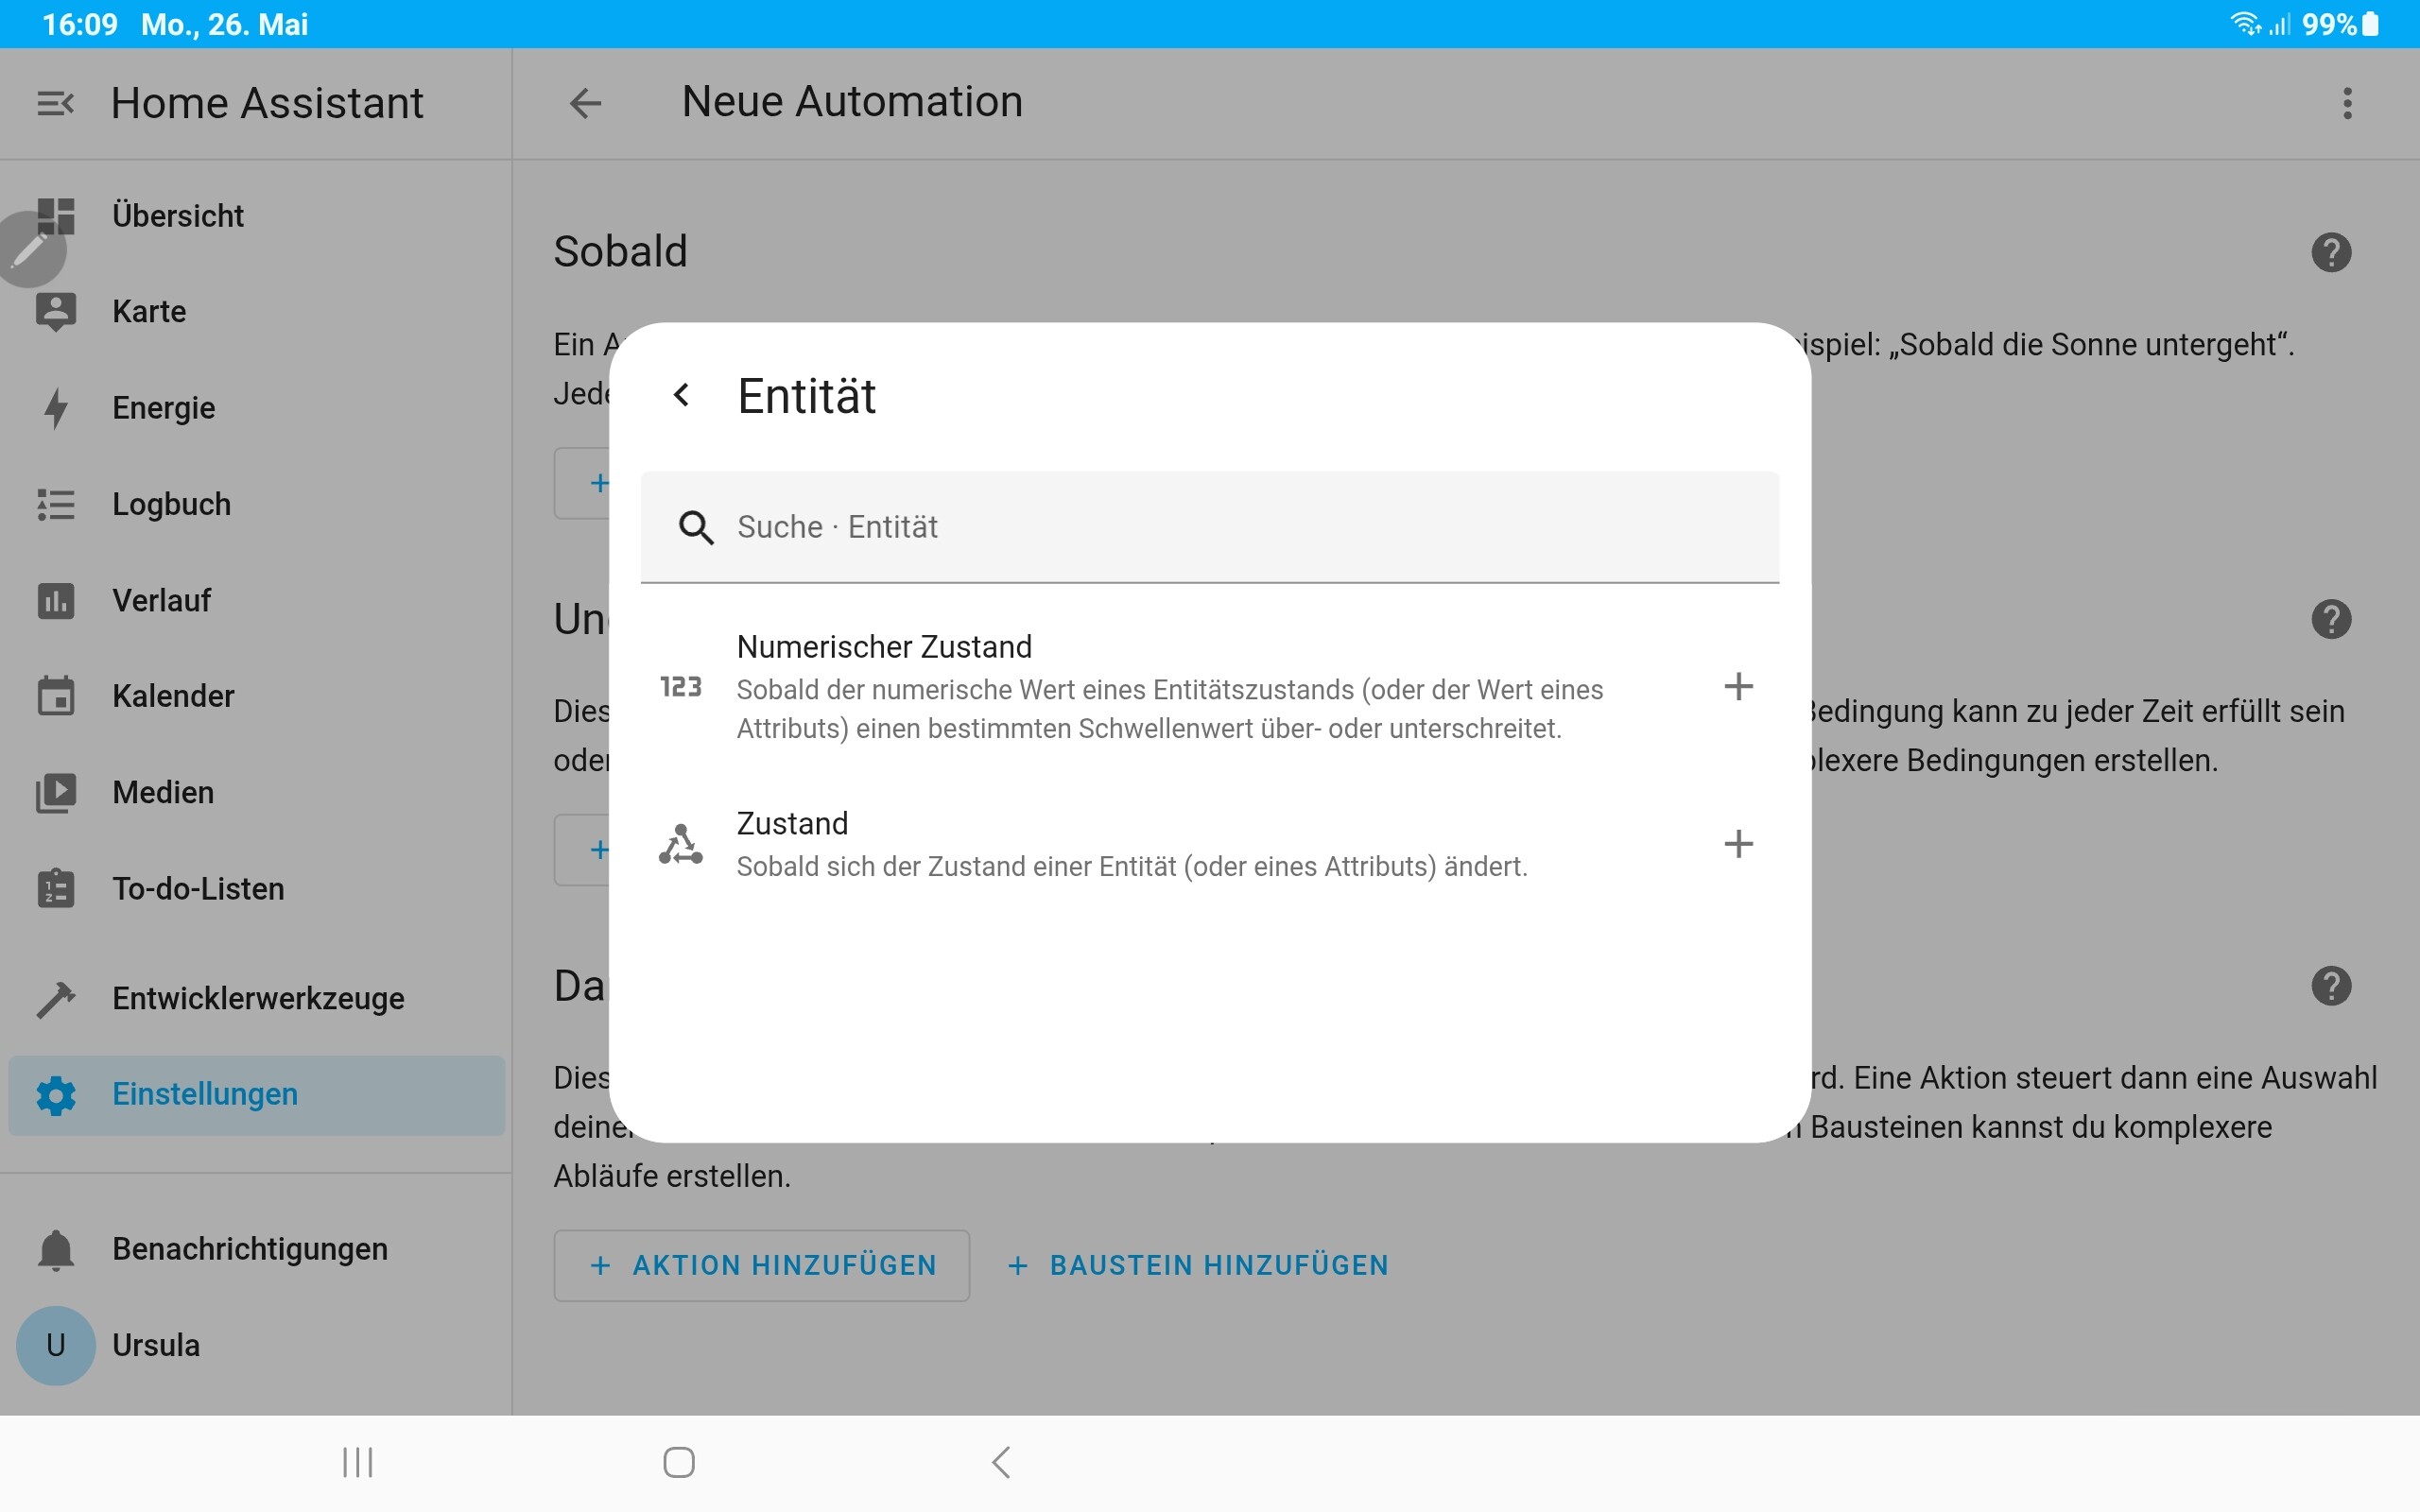Go back from Neue Automation with arrow
2420x1512 pixels.
tap(585, 103)
